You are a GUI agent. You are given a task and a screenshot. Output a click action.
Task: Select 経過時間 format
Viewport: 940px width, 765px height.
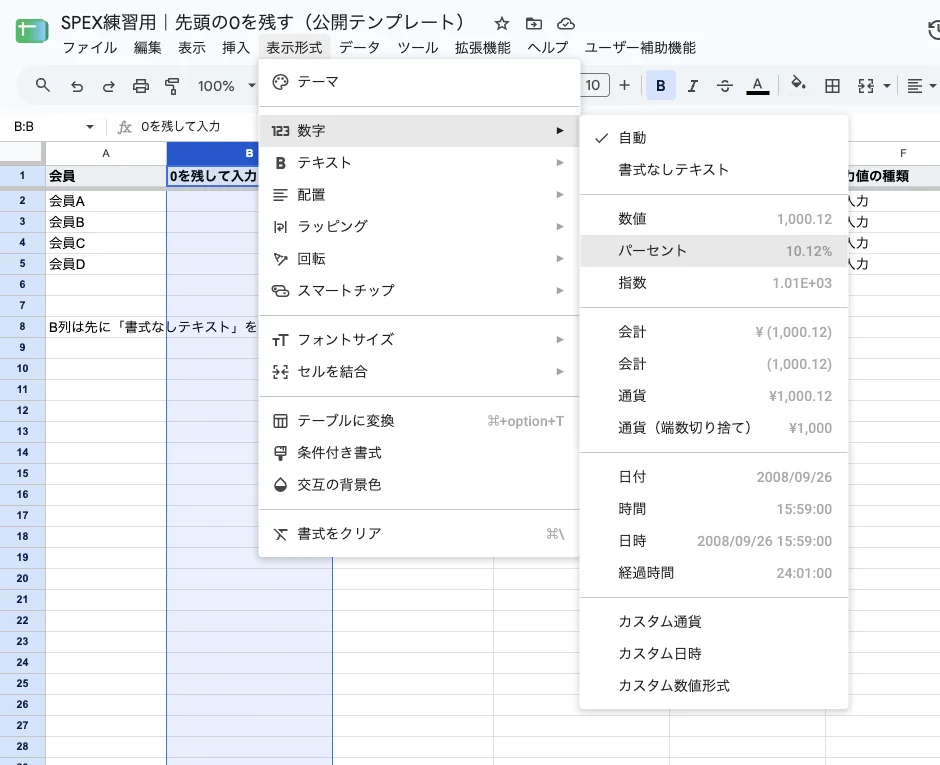pos(714,573)
